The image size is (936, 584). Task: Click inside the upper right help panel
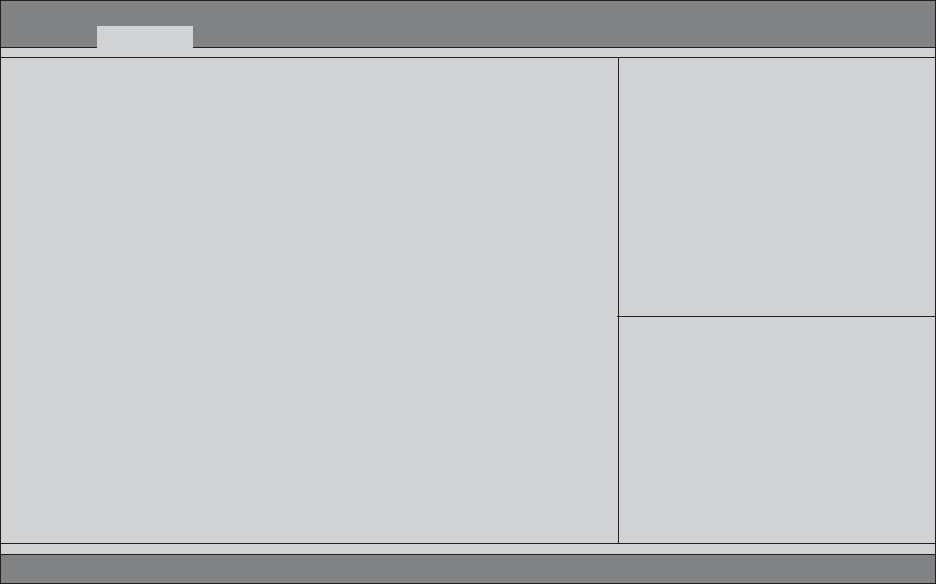[x=777, y=187]
